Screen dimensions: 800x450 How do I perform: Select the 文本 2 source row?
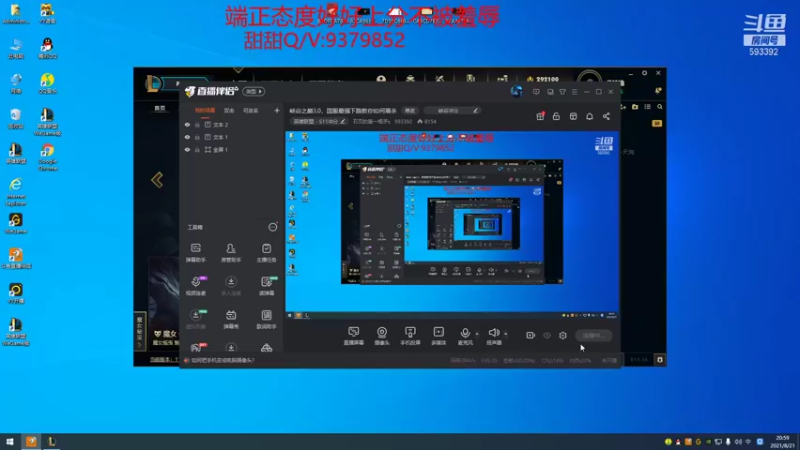(231, 124)
